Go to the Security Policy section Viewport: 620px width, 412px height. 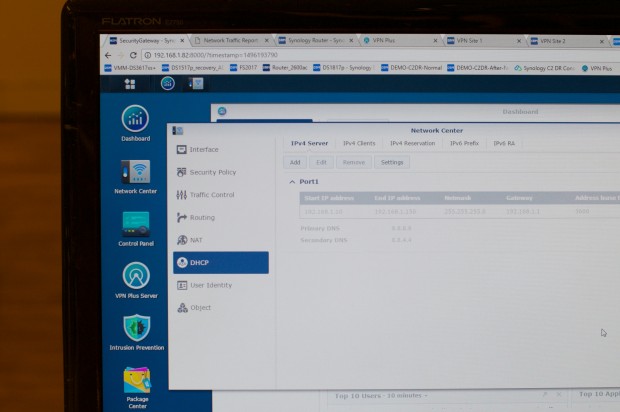212,172
